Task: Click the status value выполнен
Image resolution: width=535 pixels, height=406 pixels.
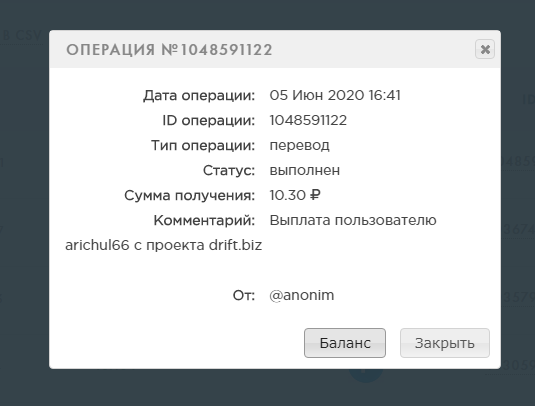Action: click(305, 170)
